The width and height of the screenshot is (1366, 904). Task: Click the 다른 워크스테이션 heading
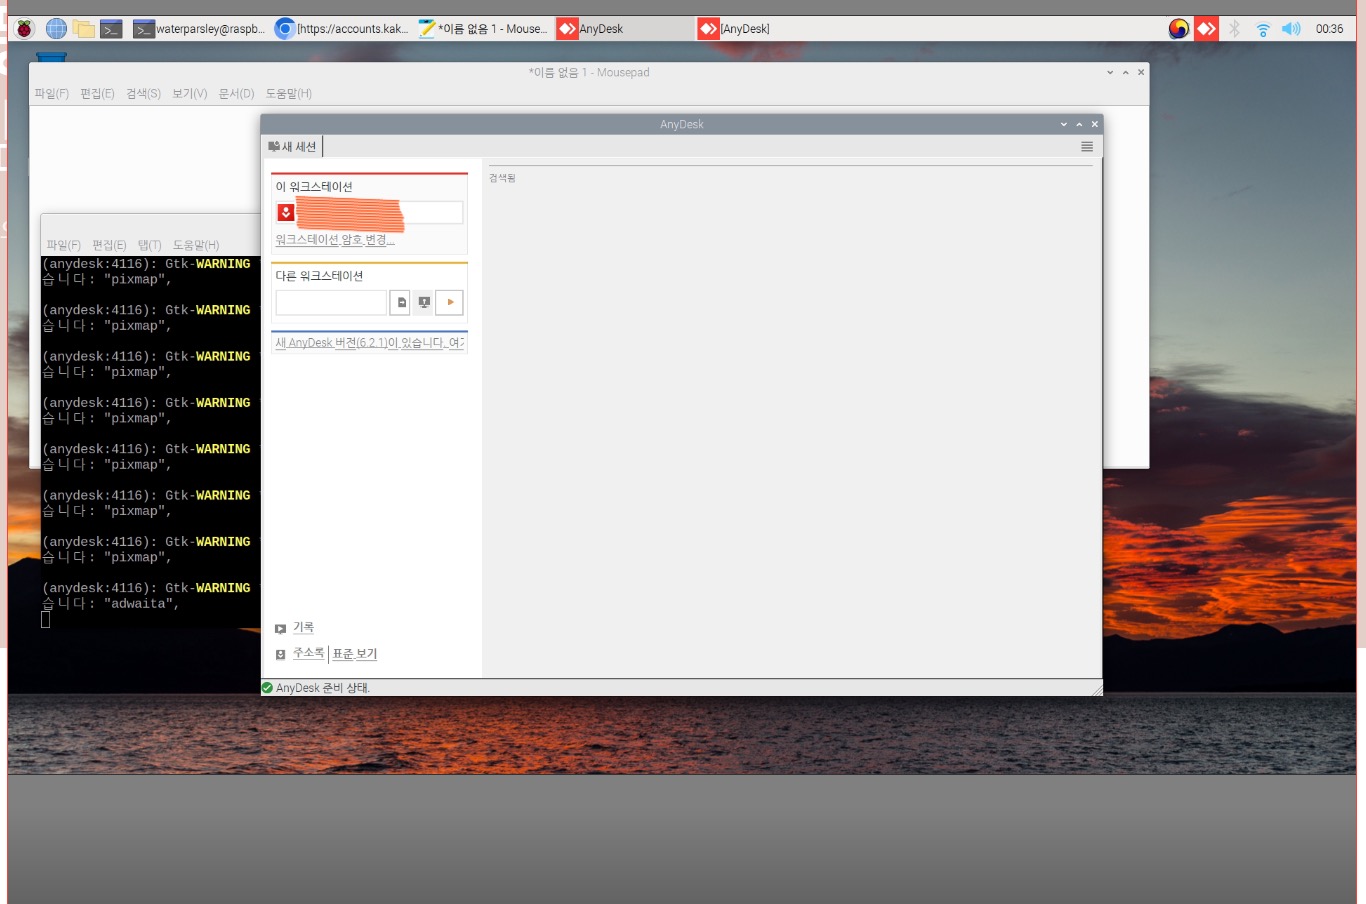click(x=319, y=276)
